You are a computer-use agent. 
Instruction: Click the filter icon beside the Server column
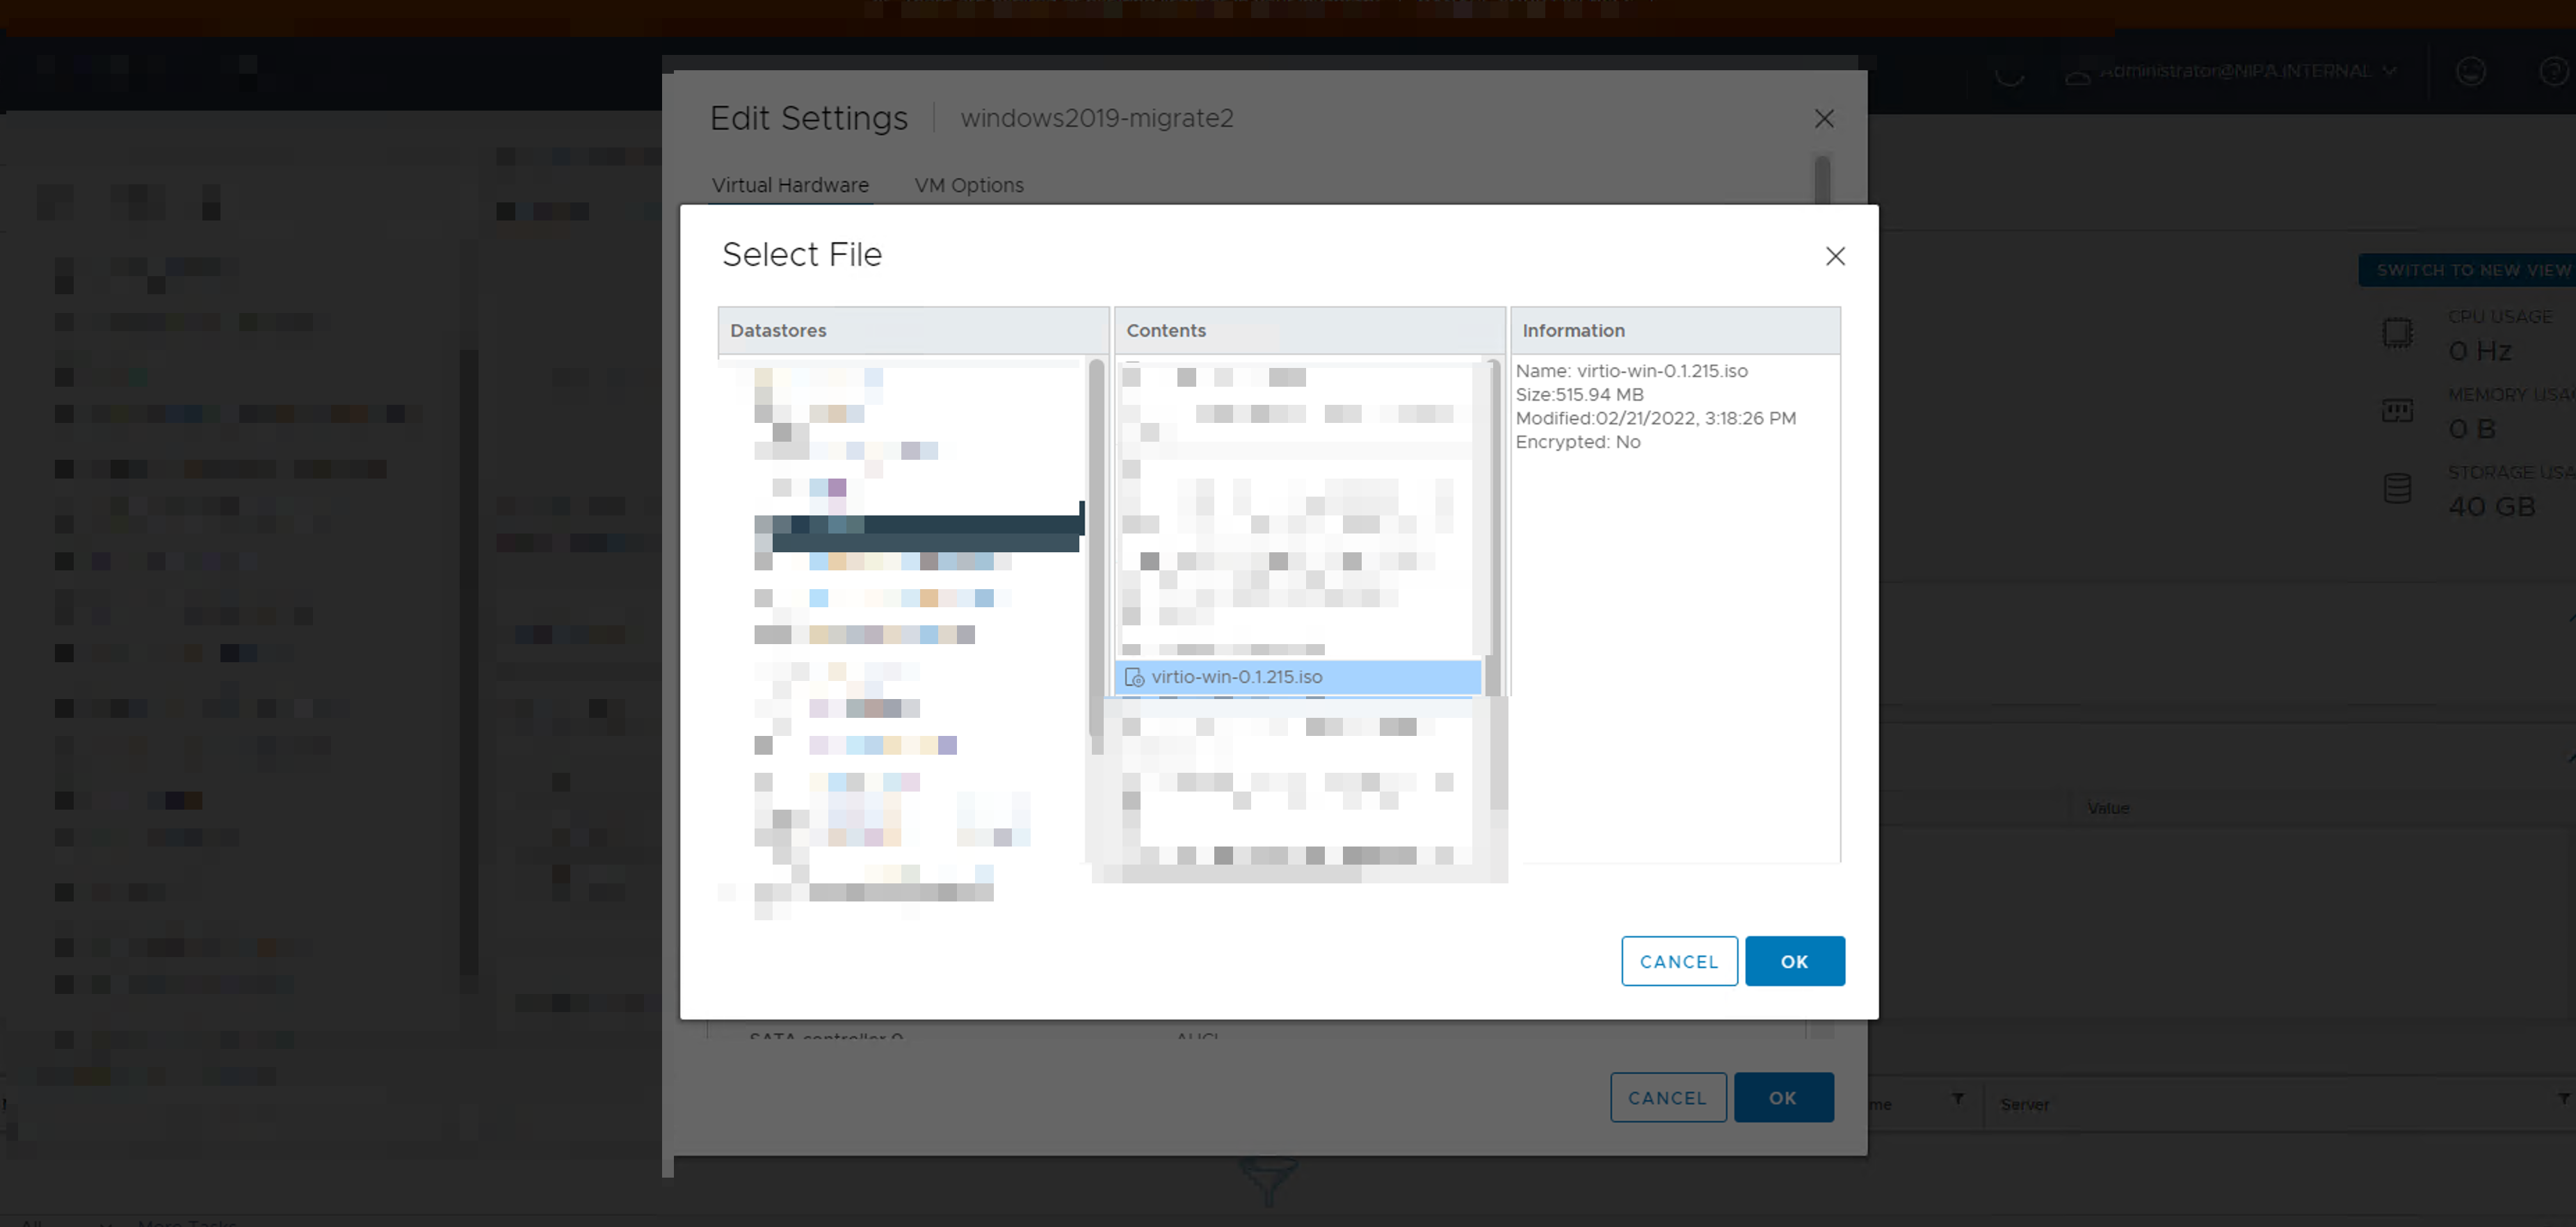pos(2563,1099)
